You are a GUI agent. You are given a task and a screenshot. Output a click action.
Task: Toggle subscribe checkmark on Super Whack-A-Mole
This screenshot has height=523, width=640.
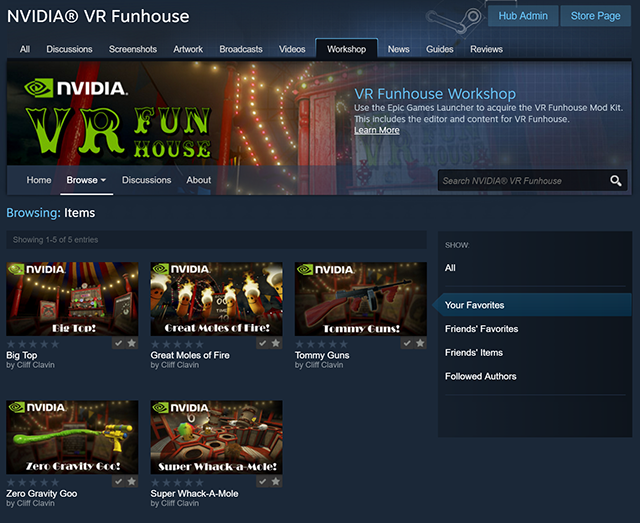click(x=263, y=482)
